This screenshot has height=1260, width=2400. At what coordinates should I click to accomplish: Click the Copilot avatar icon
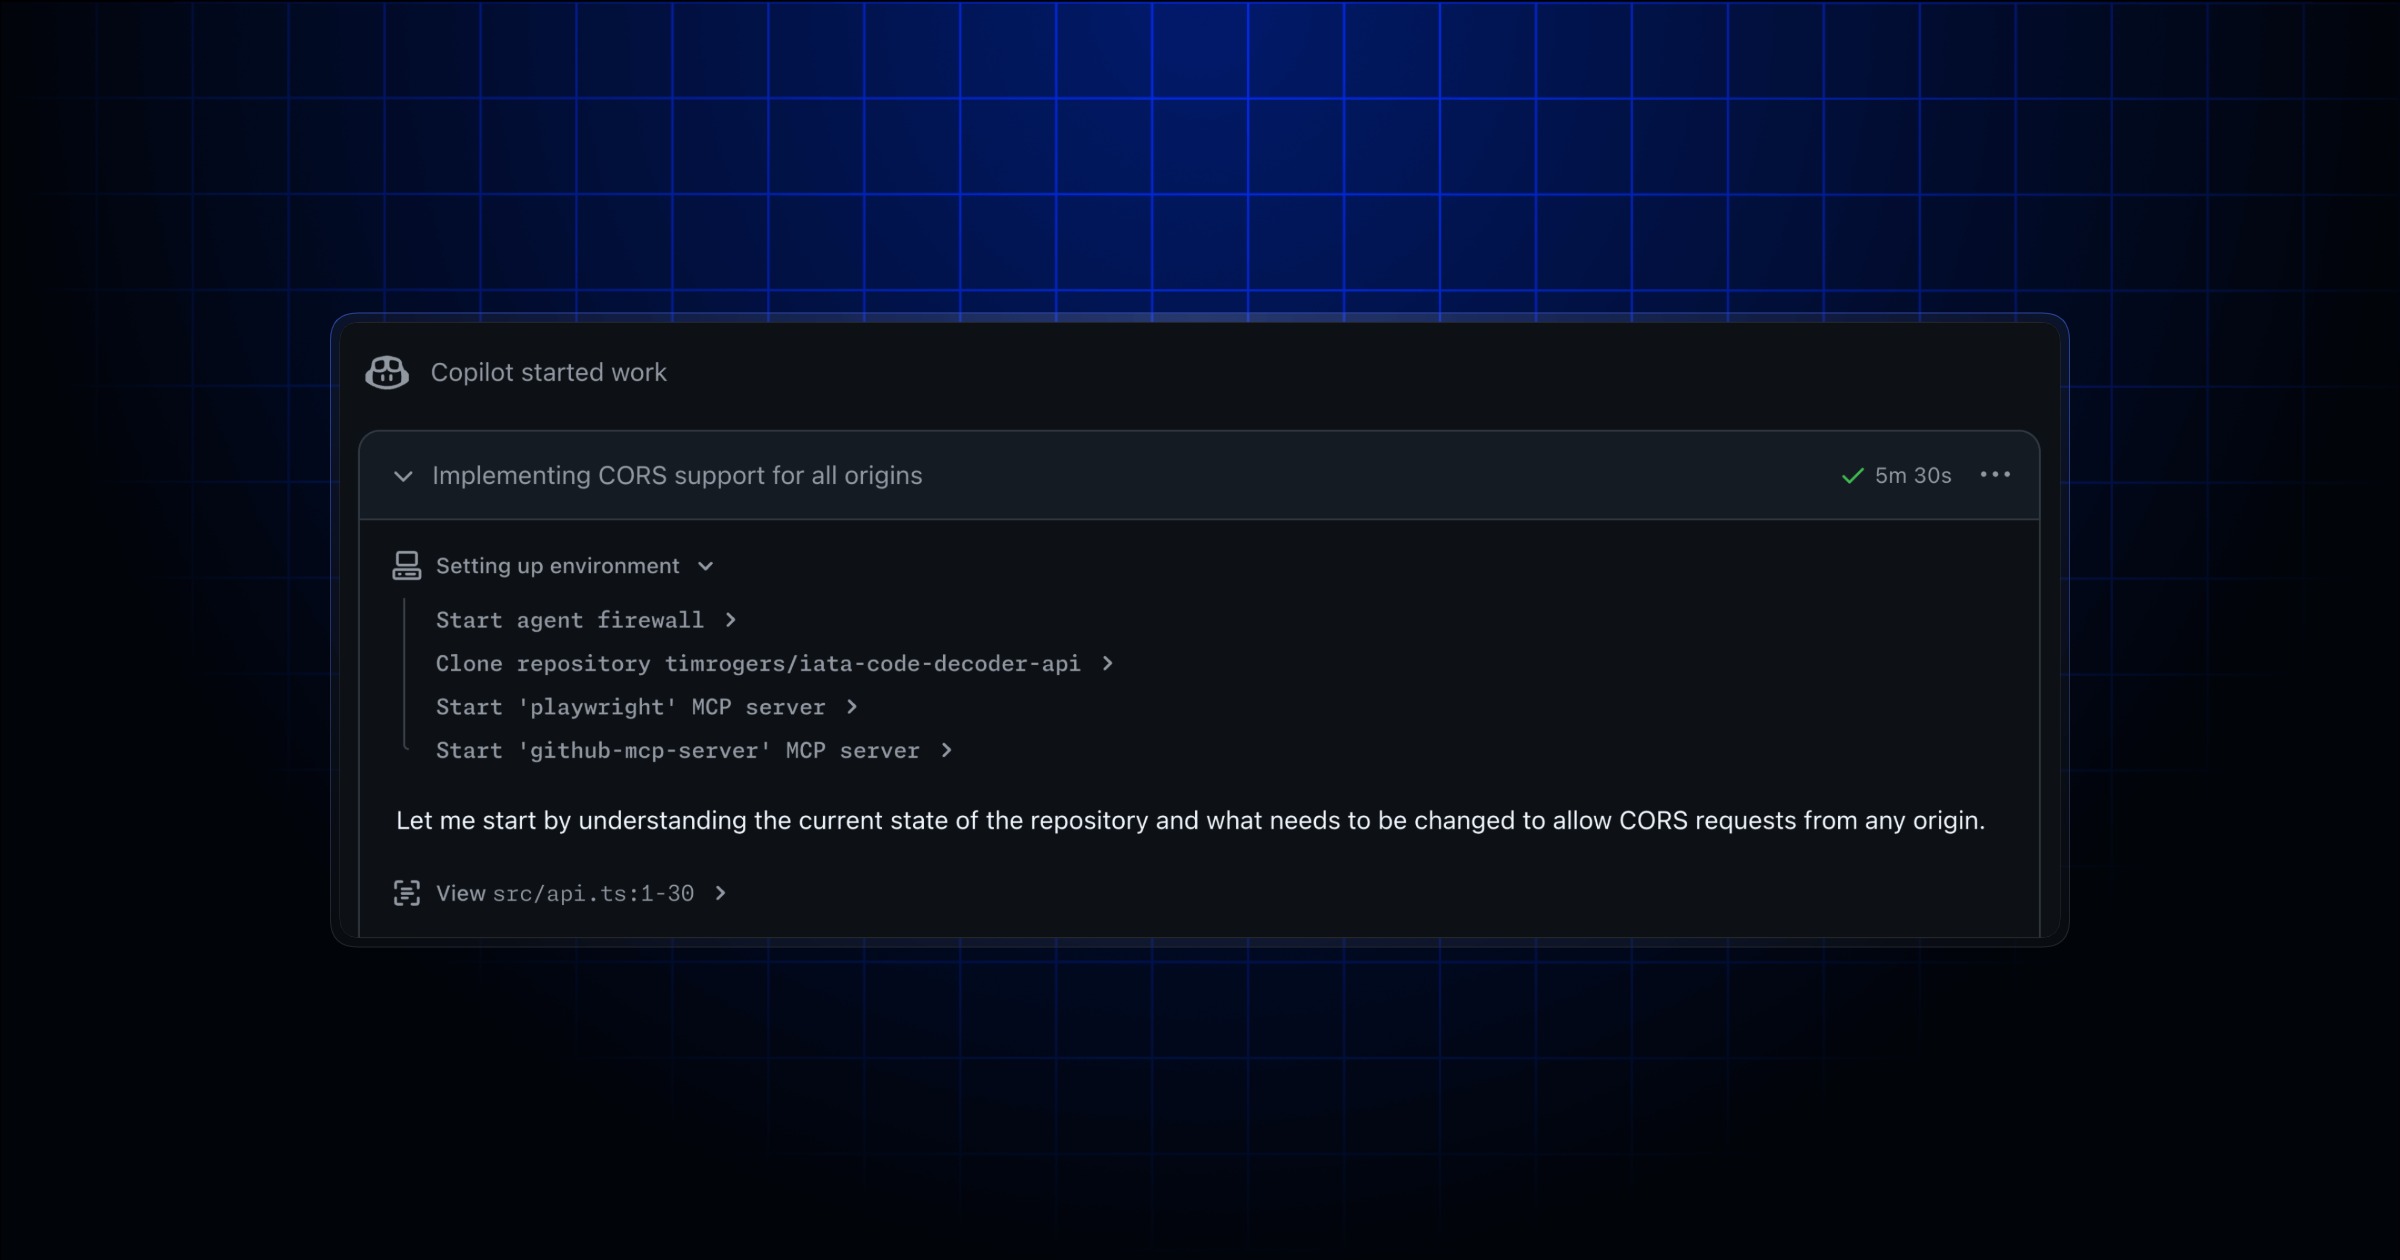coord(387,373)
